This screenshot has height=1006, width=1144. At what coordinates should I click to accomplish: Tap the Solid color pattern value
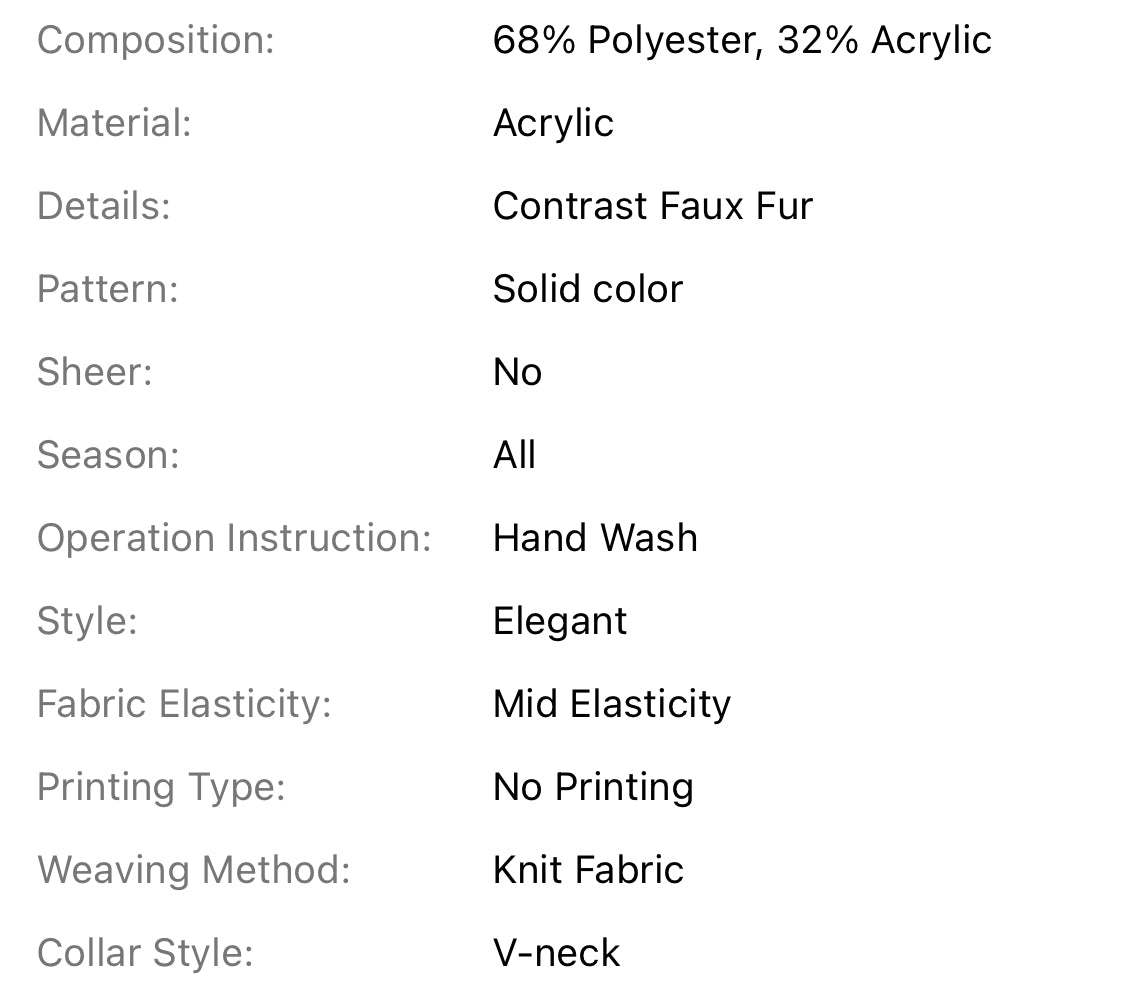click(588, 290)
